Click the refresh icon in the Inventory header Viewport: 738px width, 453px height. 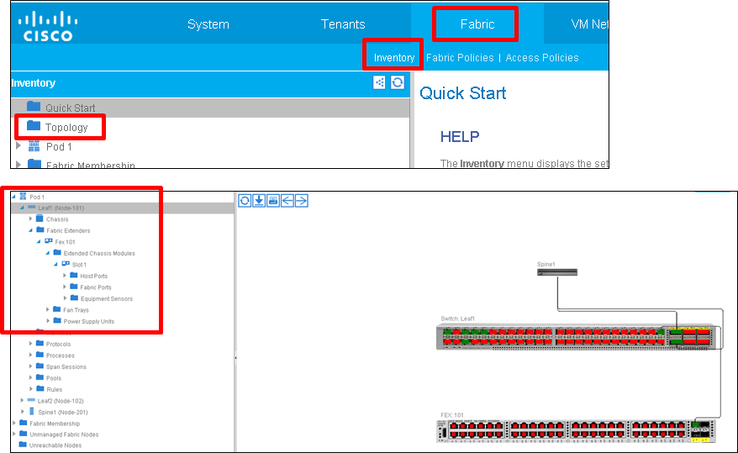[x=397, y=82]
